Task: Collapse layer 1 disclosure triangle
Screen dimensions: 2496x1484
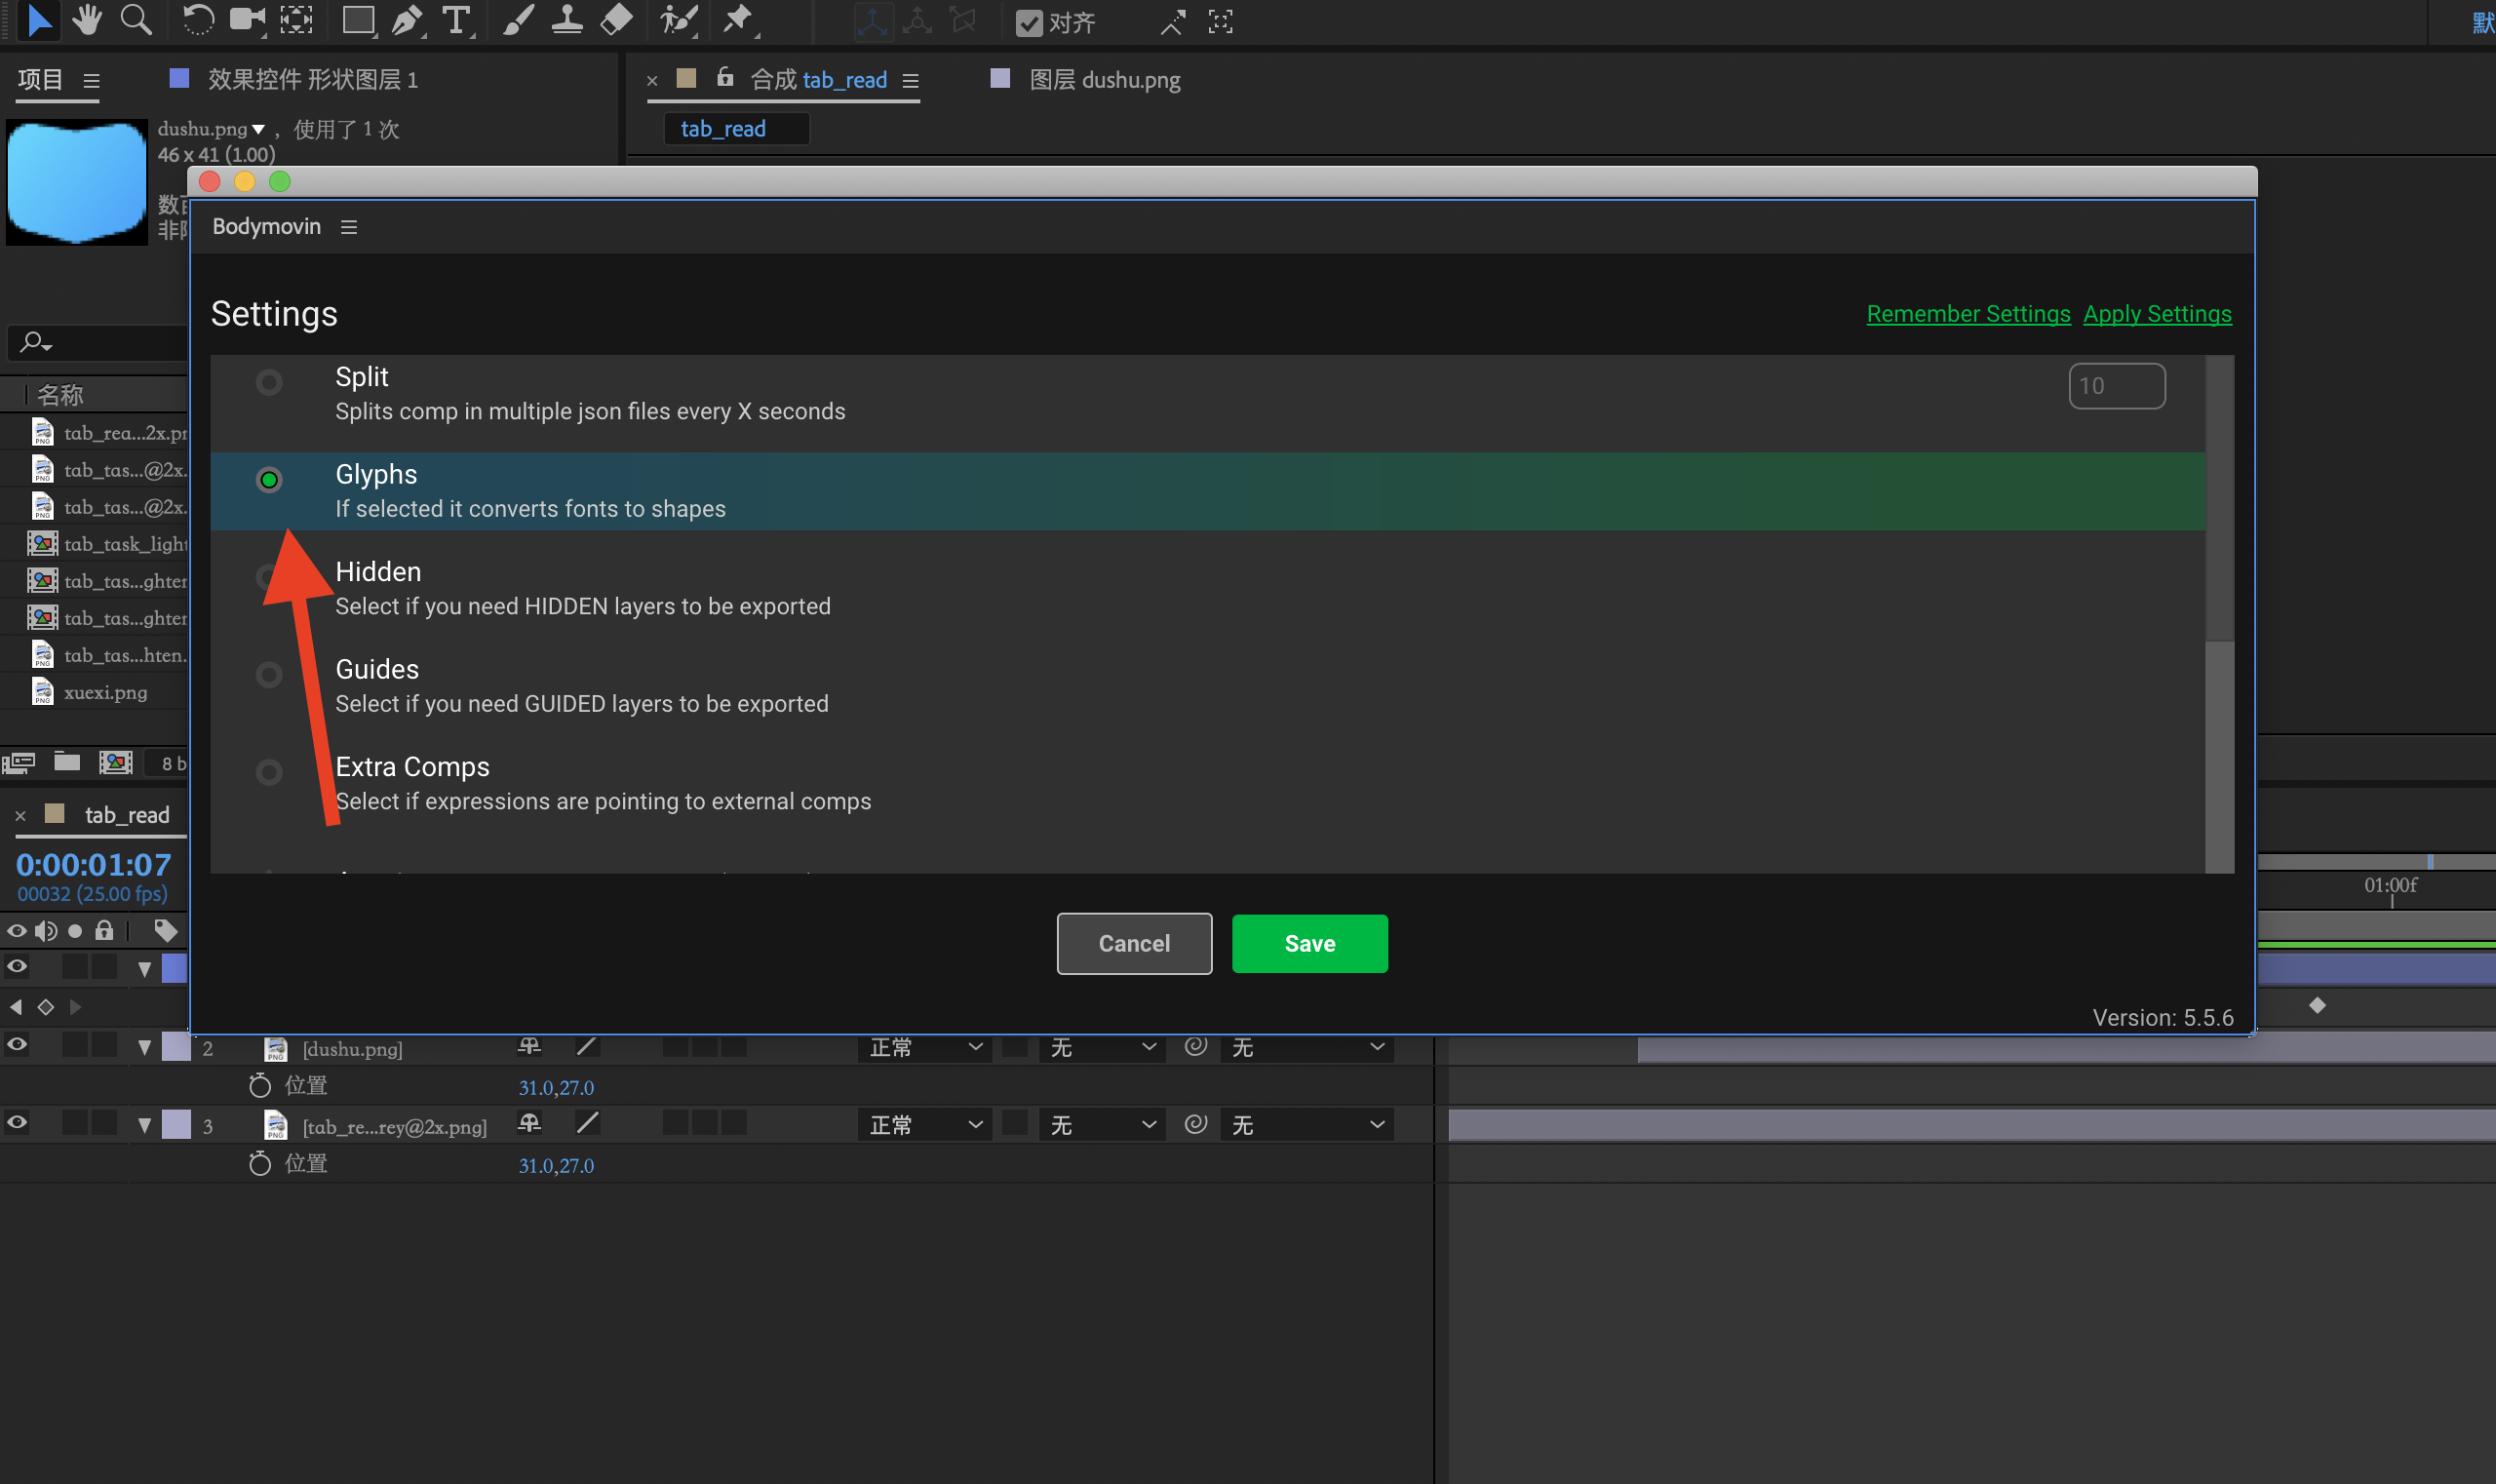Action: point(145,969)
